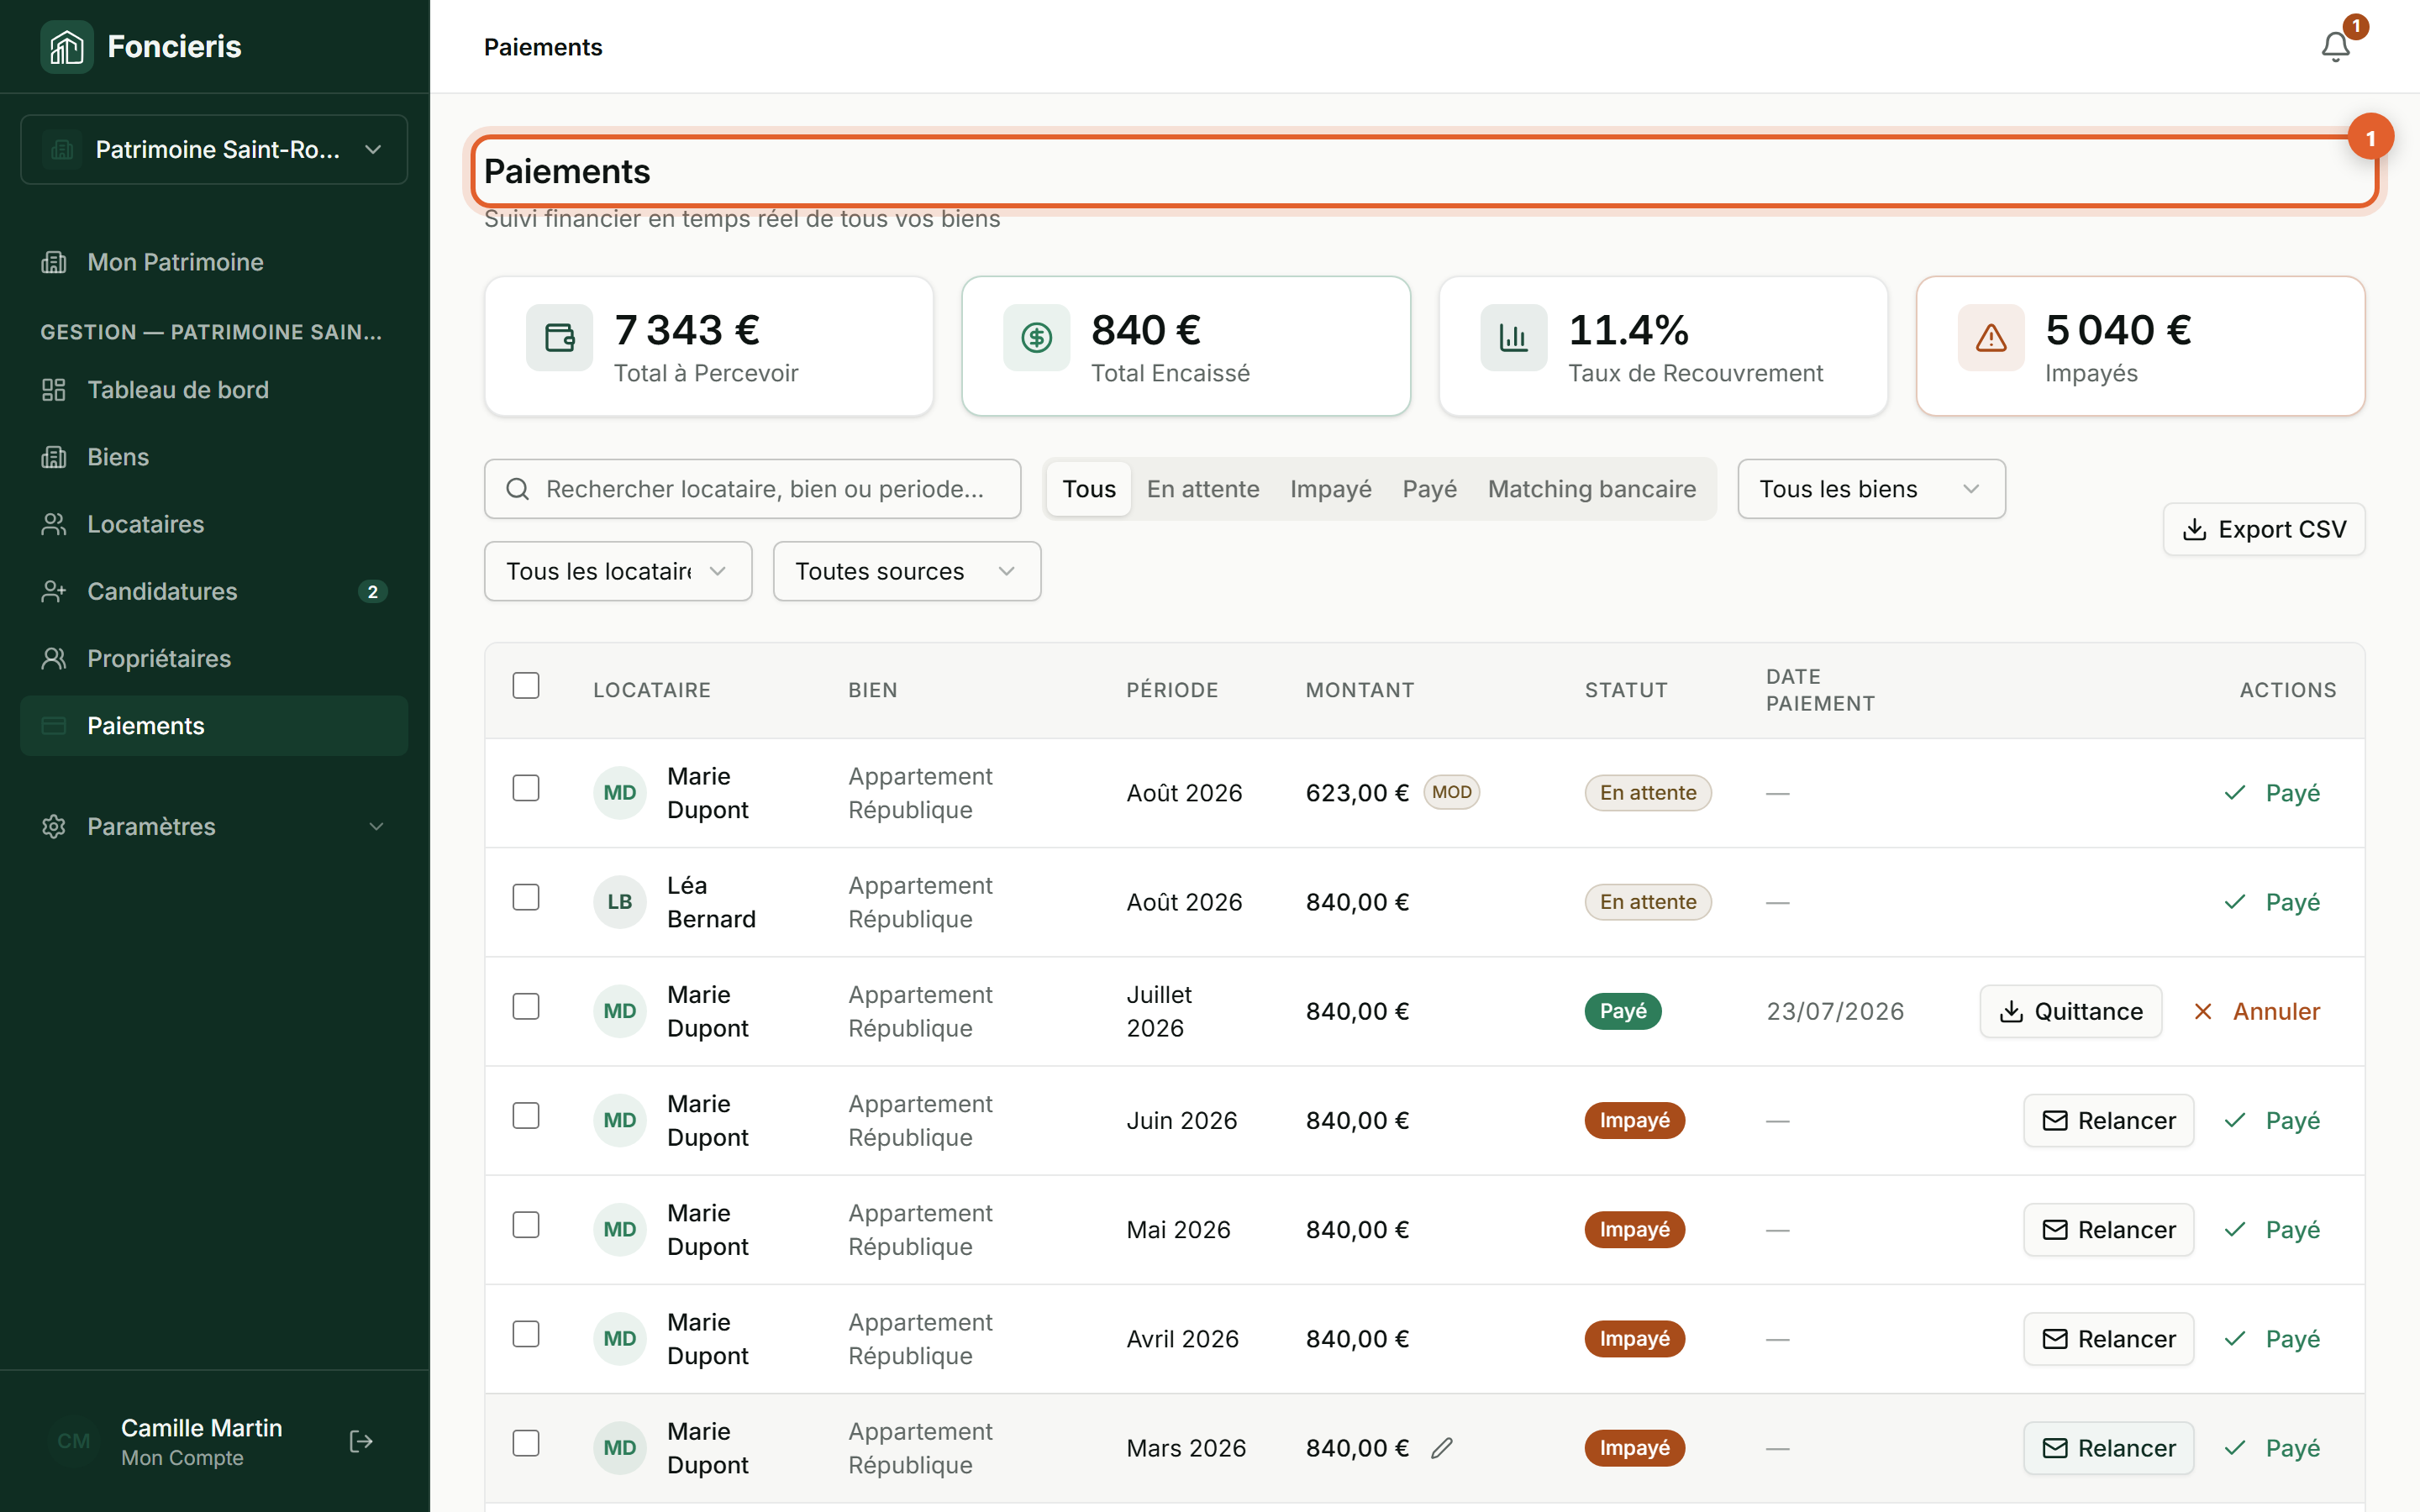This screenshot has height=1512, width=2420.
Task: Click the wallet icon on Total à Percevoir card
Action: 560,338
